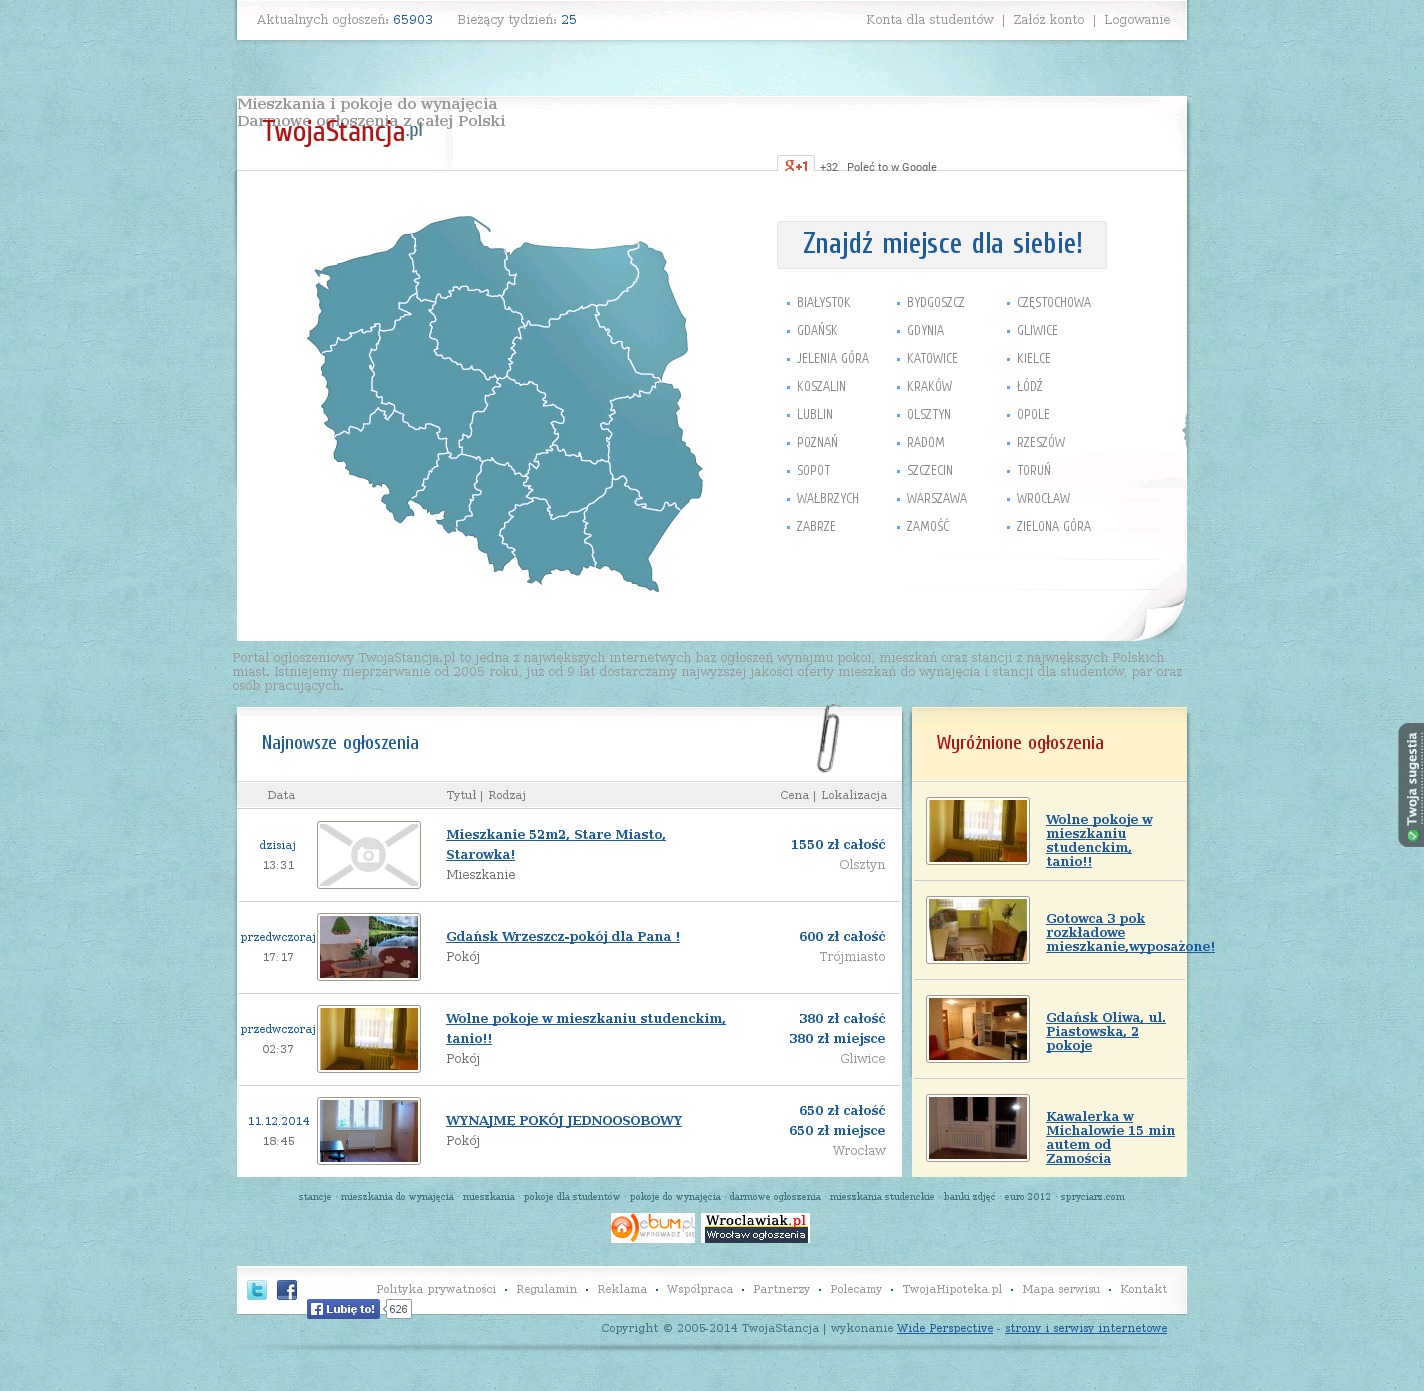The image size is (1424, 1391).
Task: Open the 'Twoja sugestia' feedback side tab
Action: [1411, 785]
